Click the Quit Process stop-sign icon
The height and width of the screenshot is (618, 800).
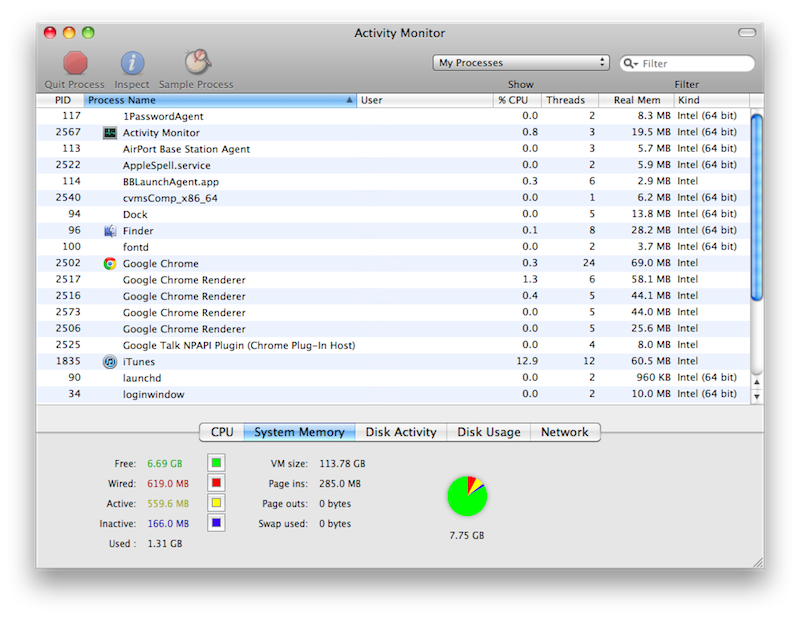click(75, 63)
